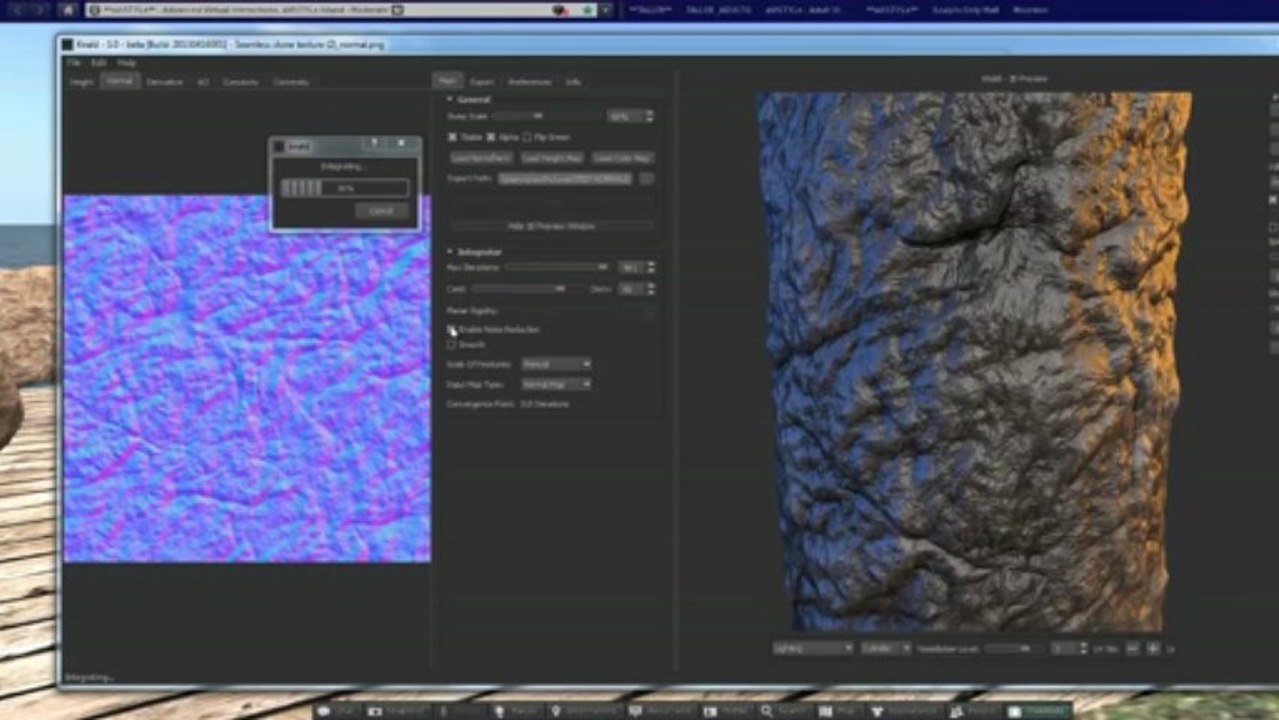Click the Hide 3D Preview Window button
The height and width of the screenshot is (720, 1279).
pyautogui.click(x=551, y=227)
